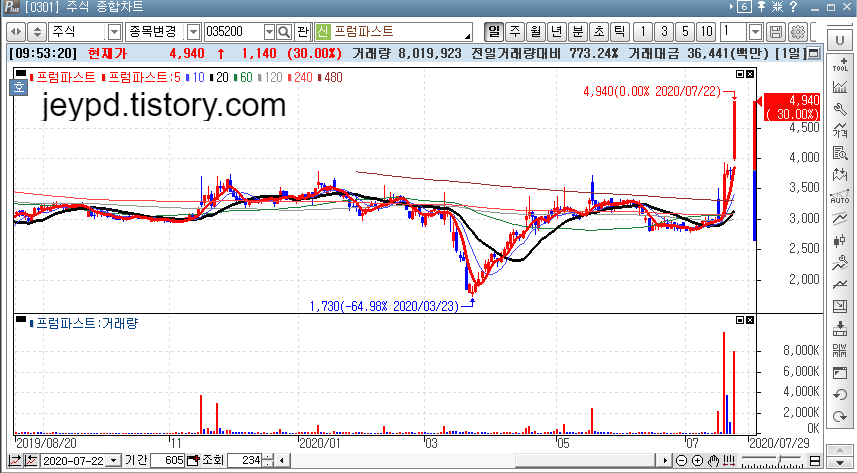Click the asterisk-like icon in title bar
Image resolution: width=857 pixels, height=473 pixels.
(777, 7)
